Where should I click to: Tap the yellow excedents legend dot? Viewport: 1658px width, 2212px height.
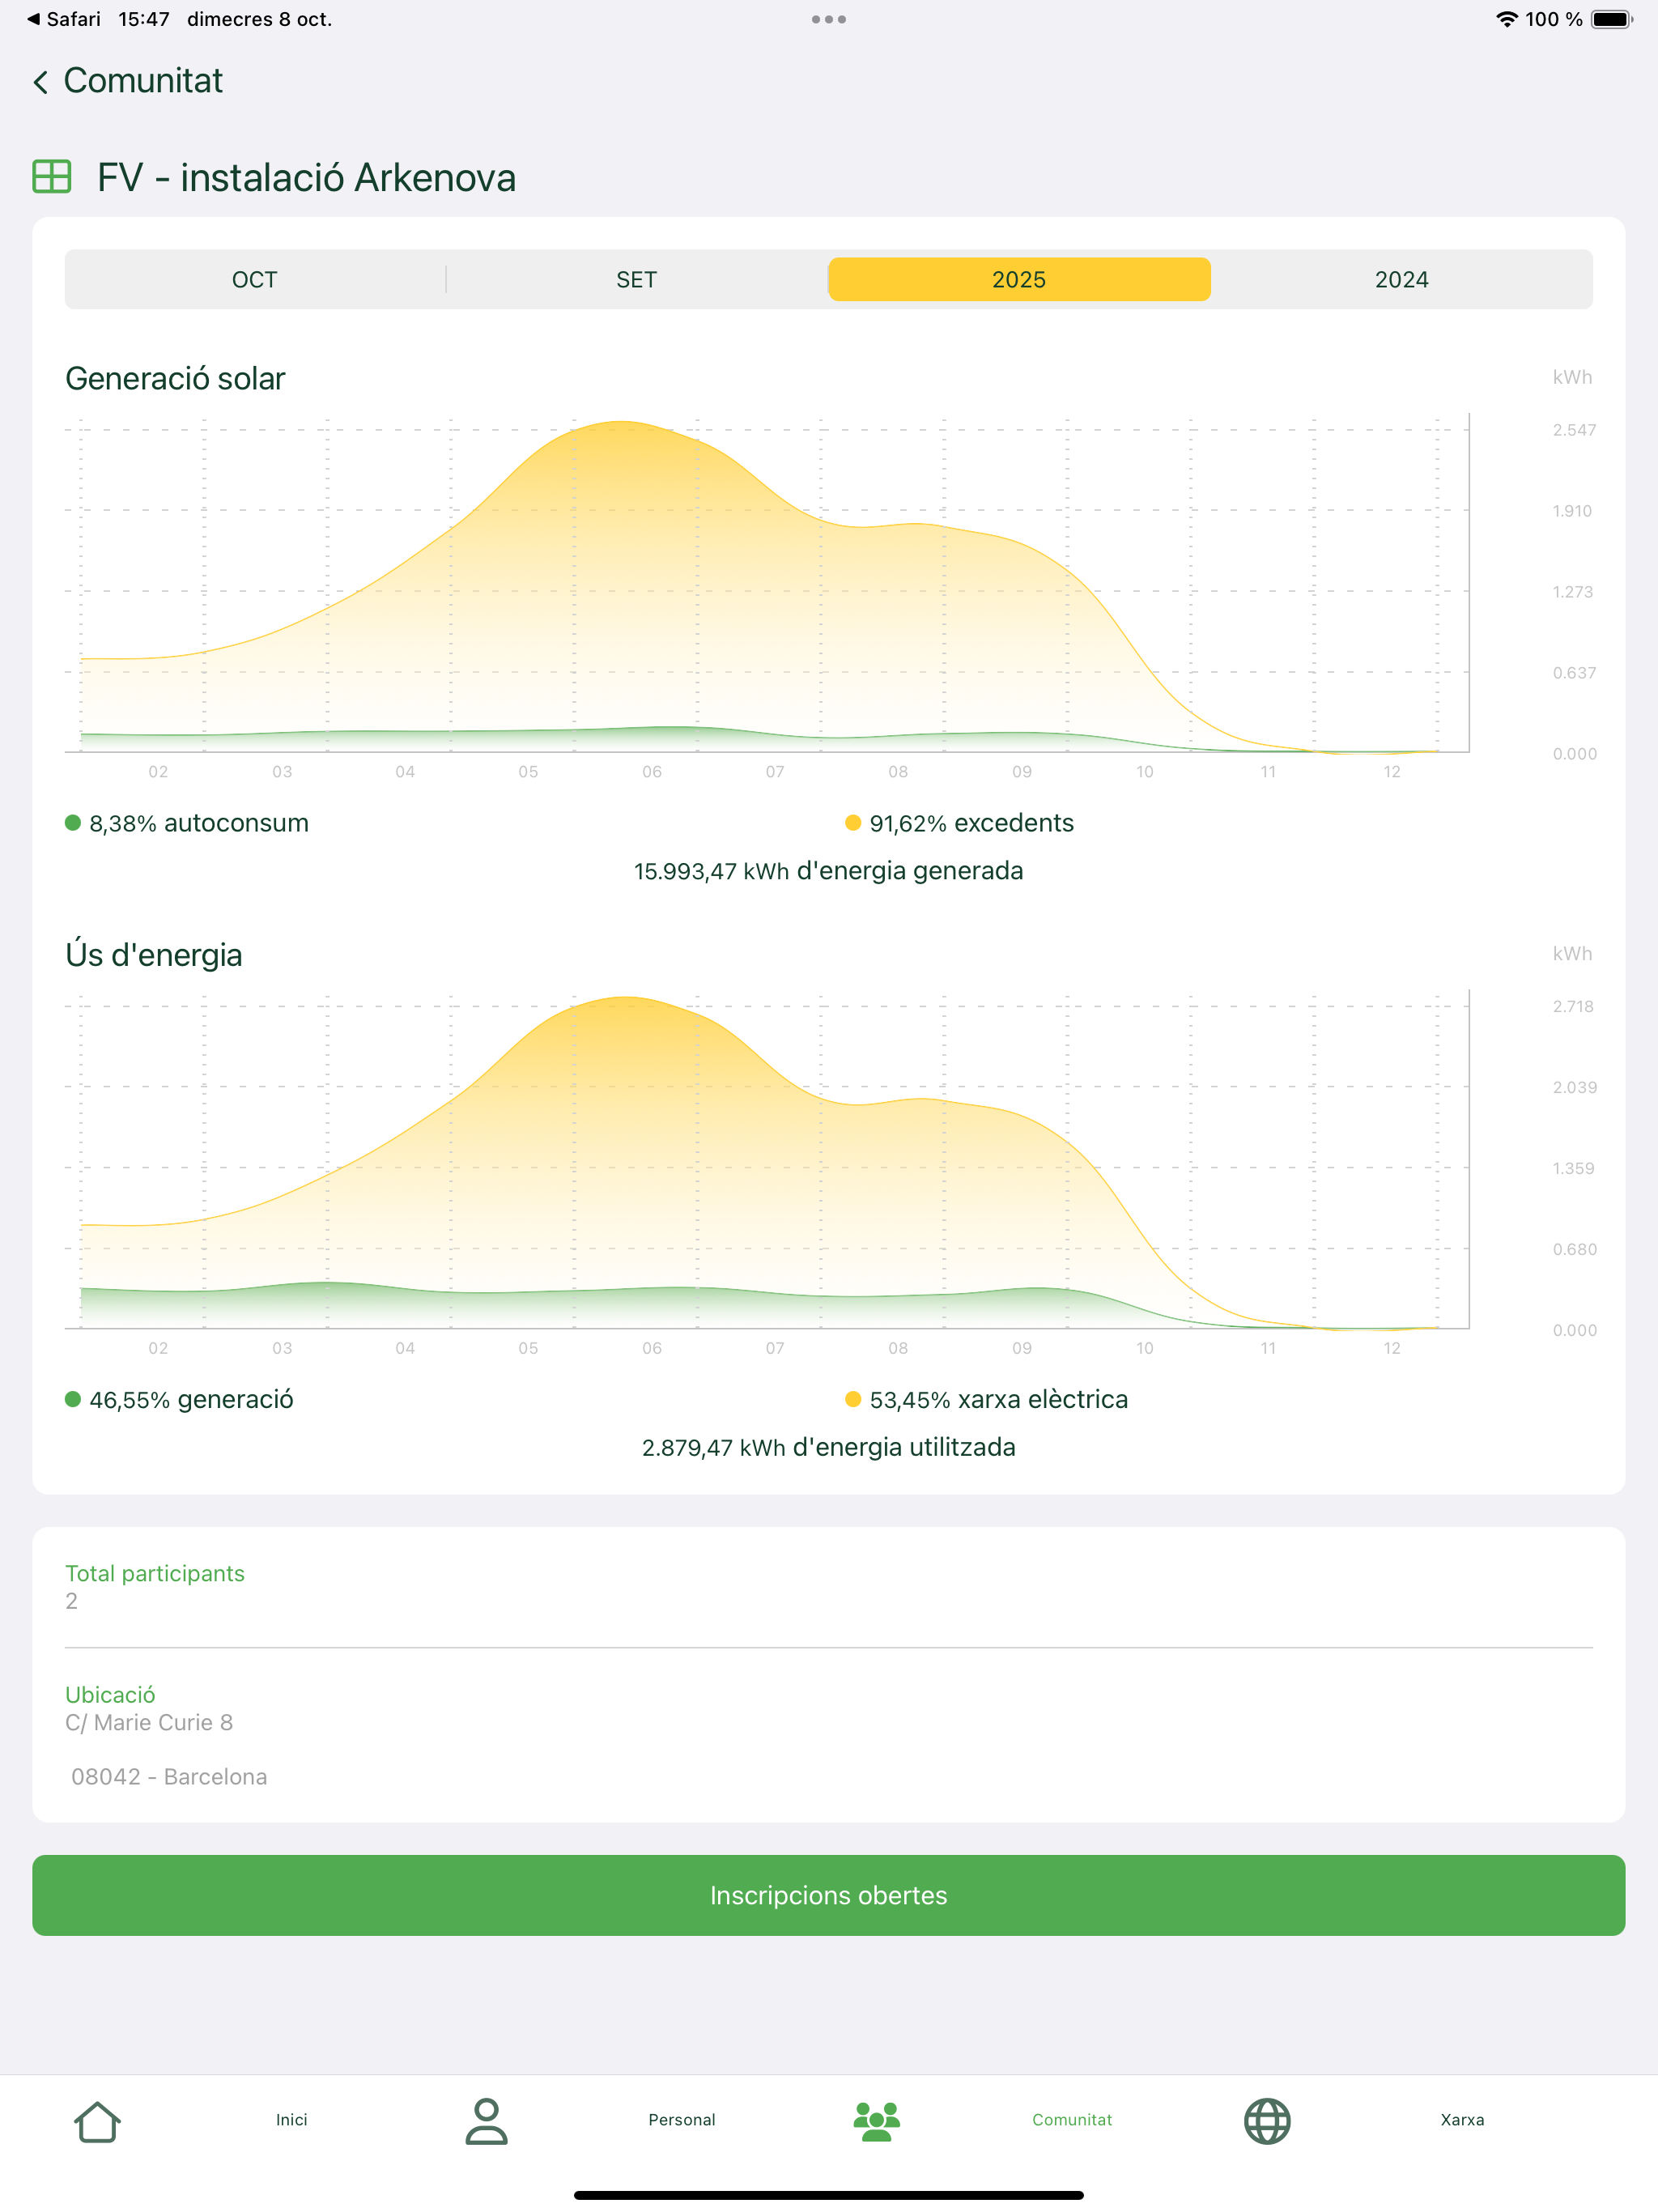[853, 823]
